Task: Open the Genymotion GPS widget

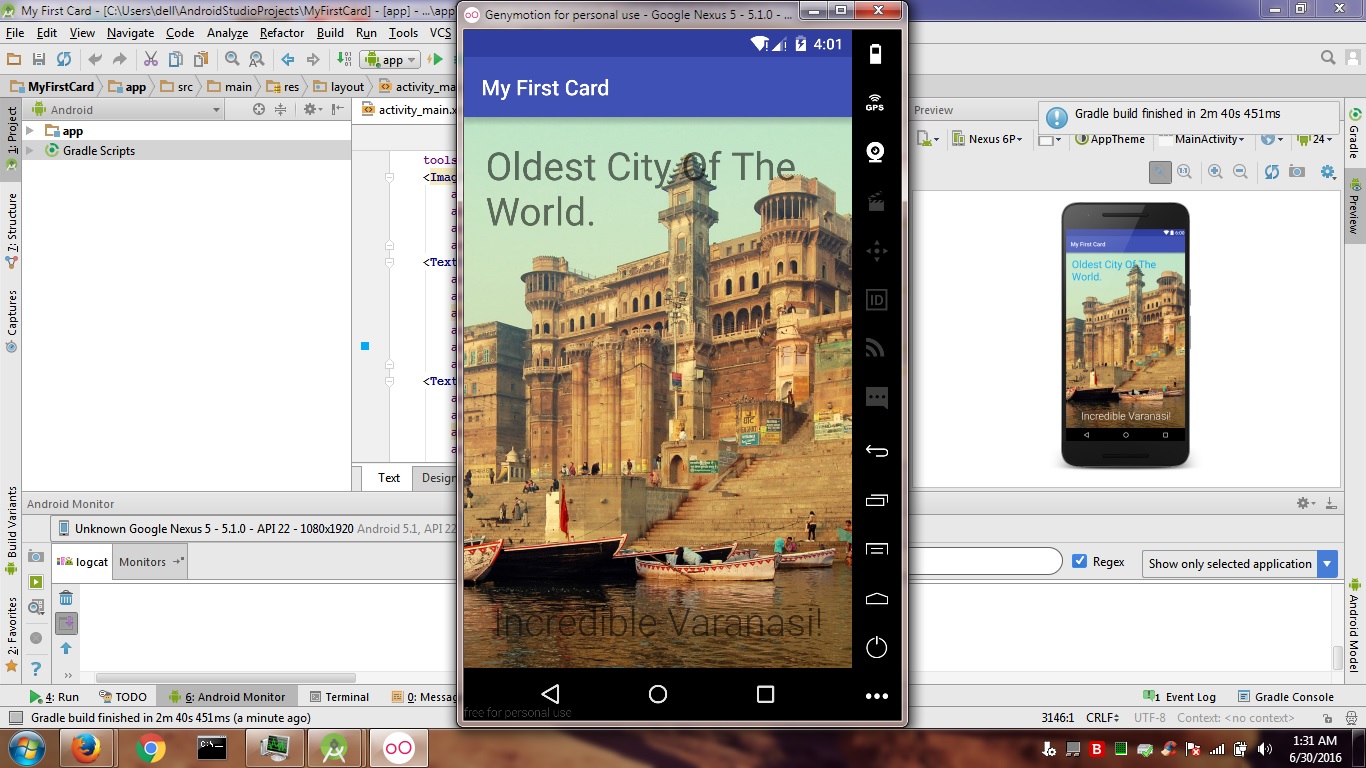Action: tap(876, 102)
